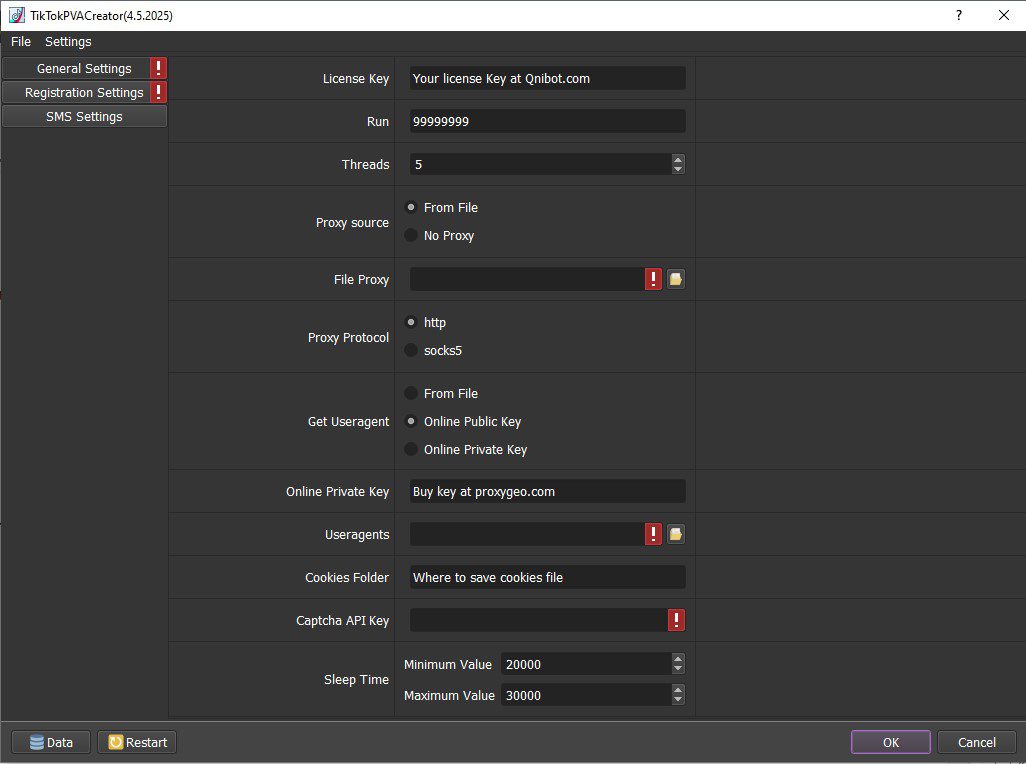Screen dimensions: 1026x764
Task: Click the Data button
Action: pyautogui.click(x=51, y=742)
